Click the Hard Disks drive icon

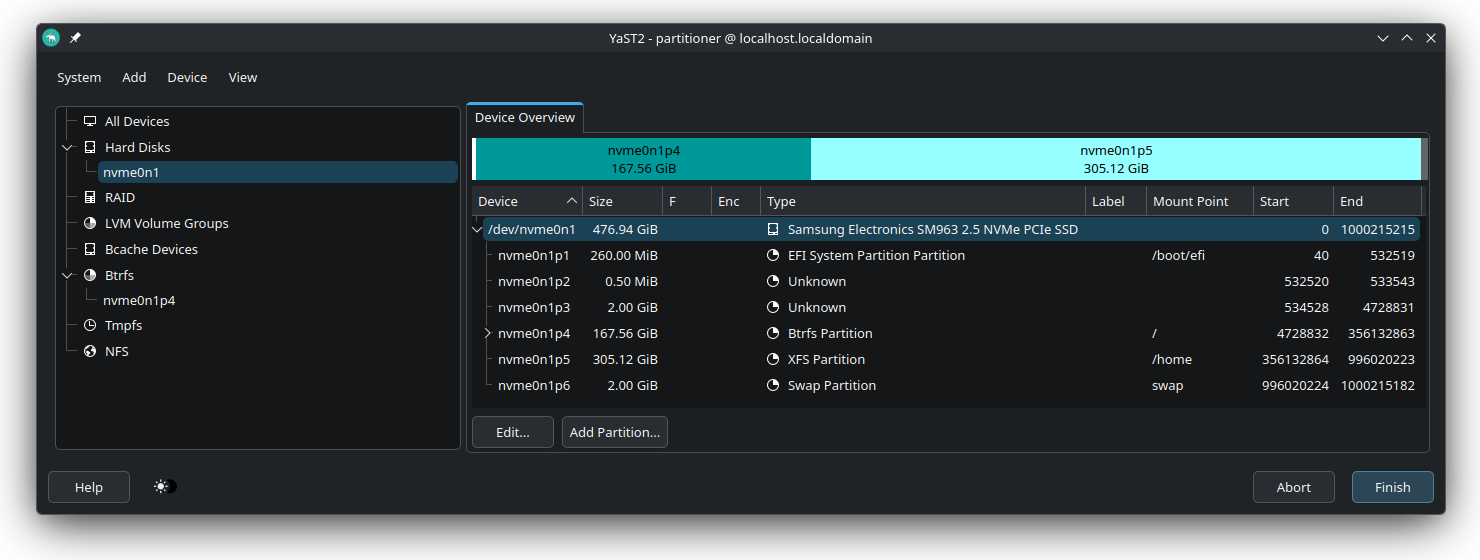(90, 147)
